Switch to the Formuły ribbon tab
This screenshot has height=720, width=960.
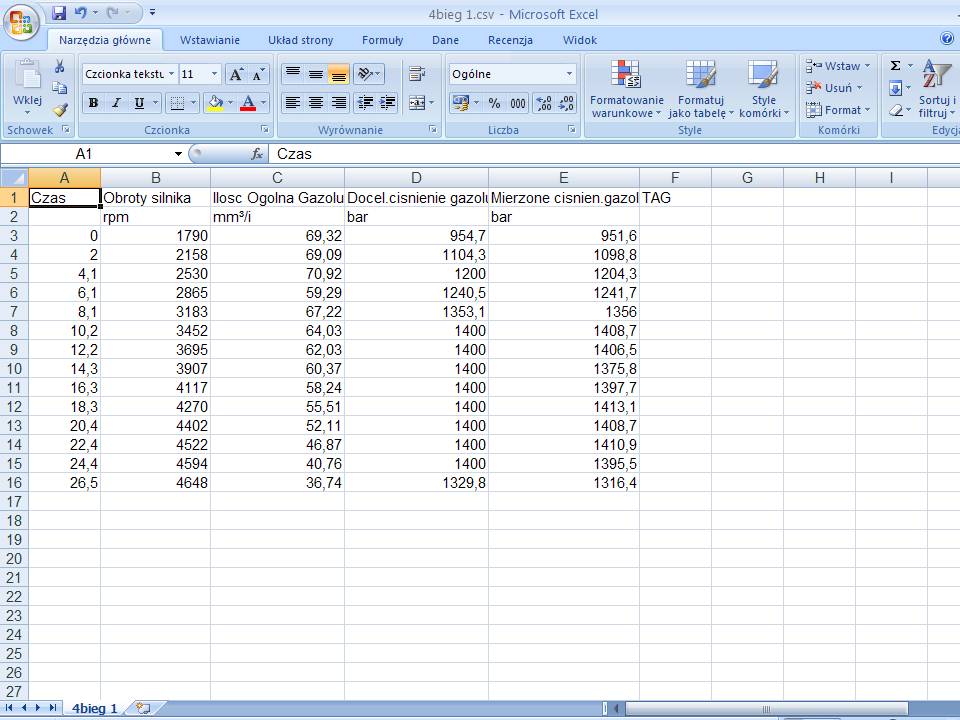point(382,40)
